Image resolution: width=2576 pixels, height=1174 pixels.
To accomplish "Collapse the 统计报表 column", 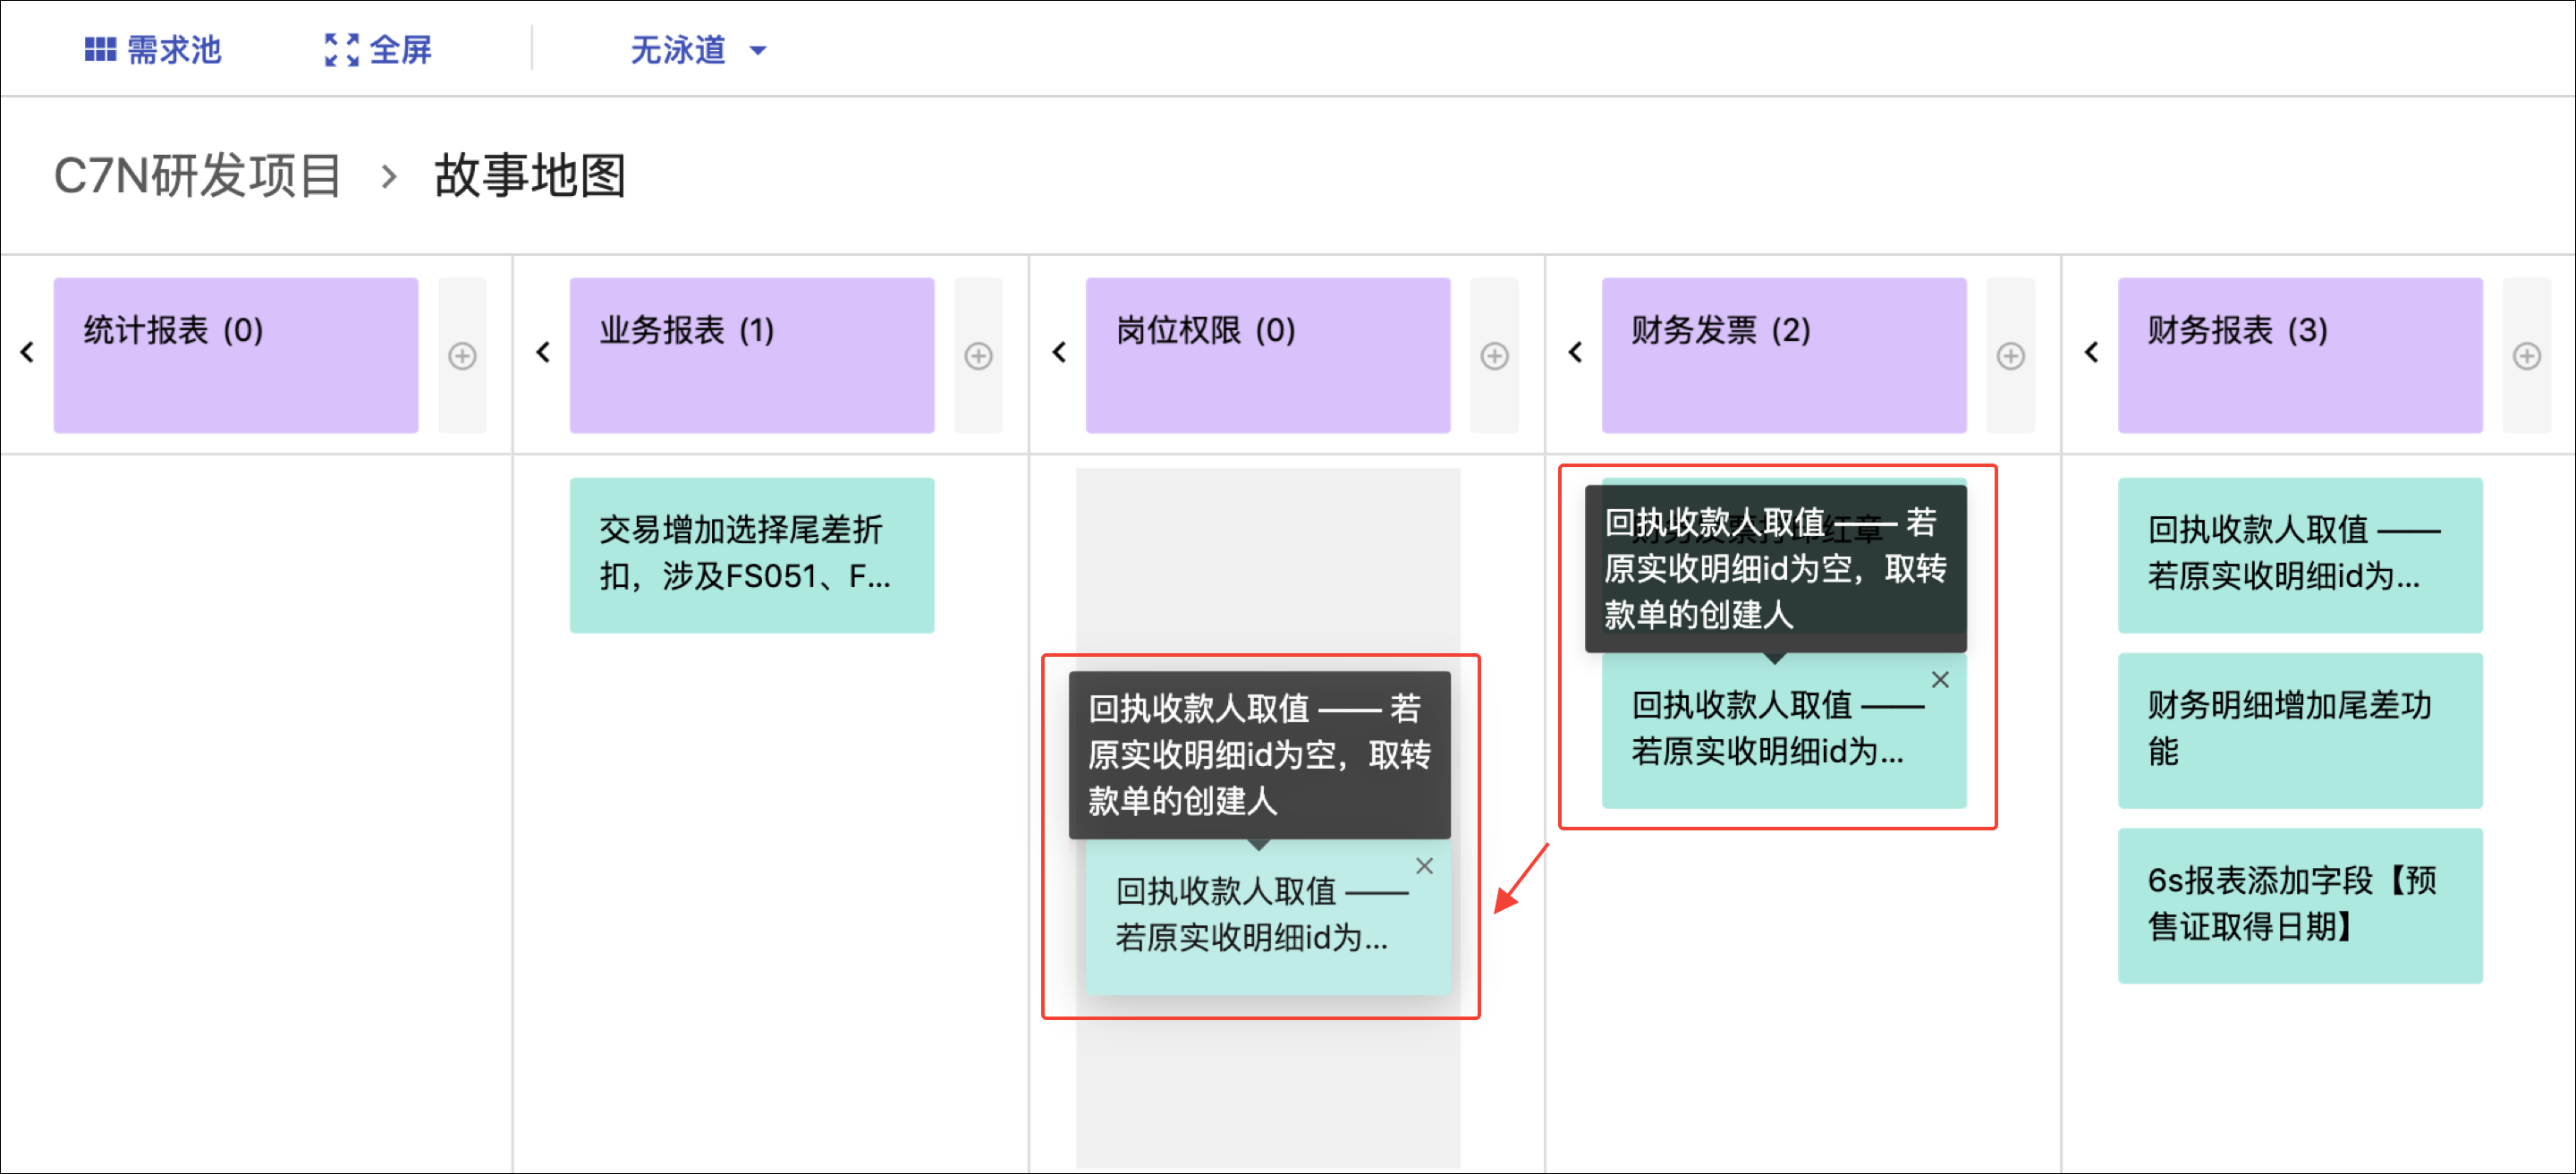I will 27,352.
